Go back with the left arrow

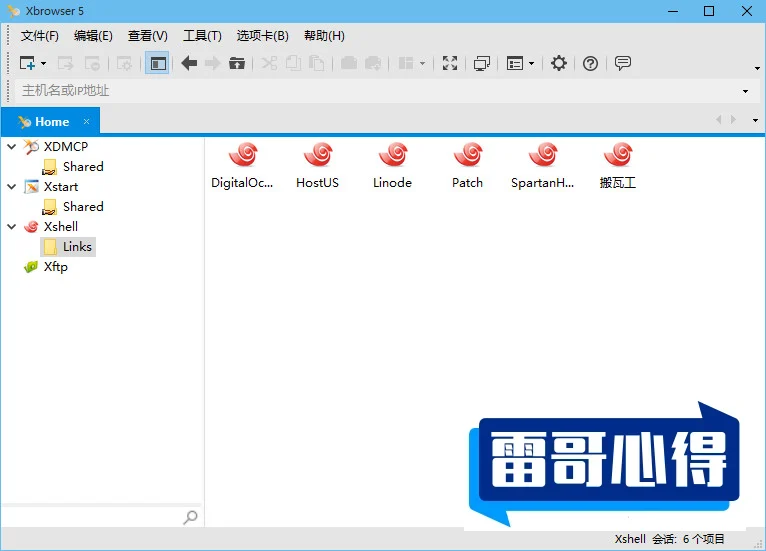189,64
